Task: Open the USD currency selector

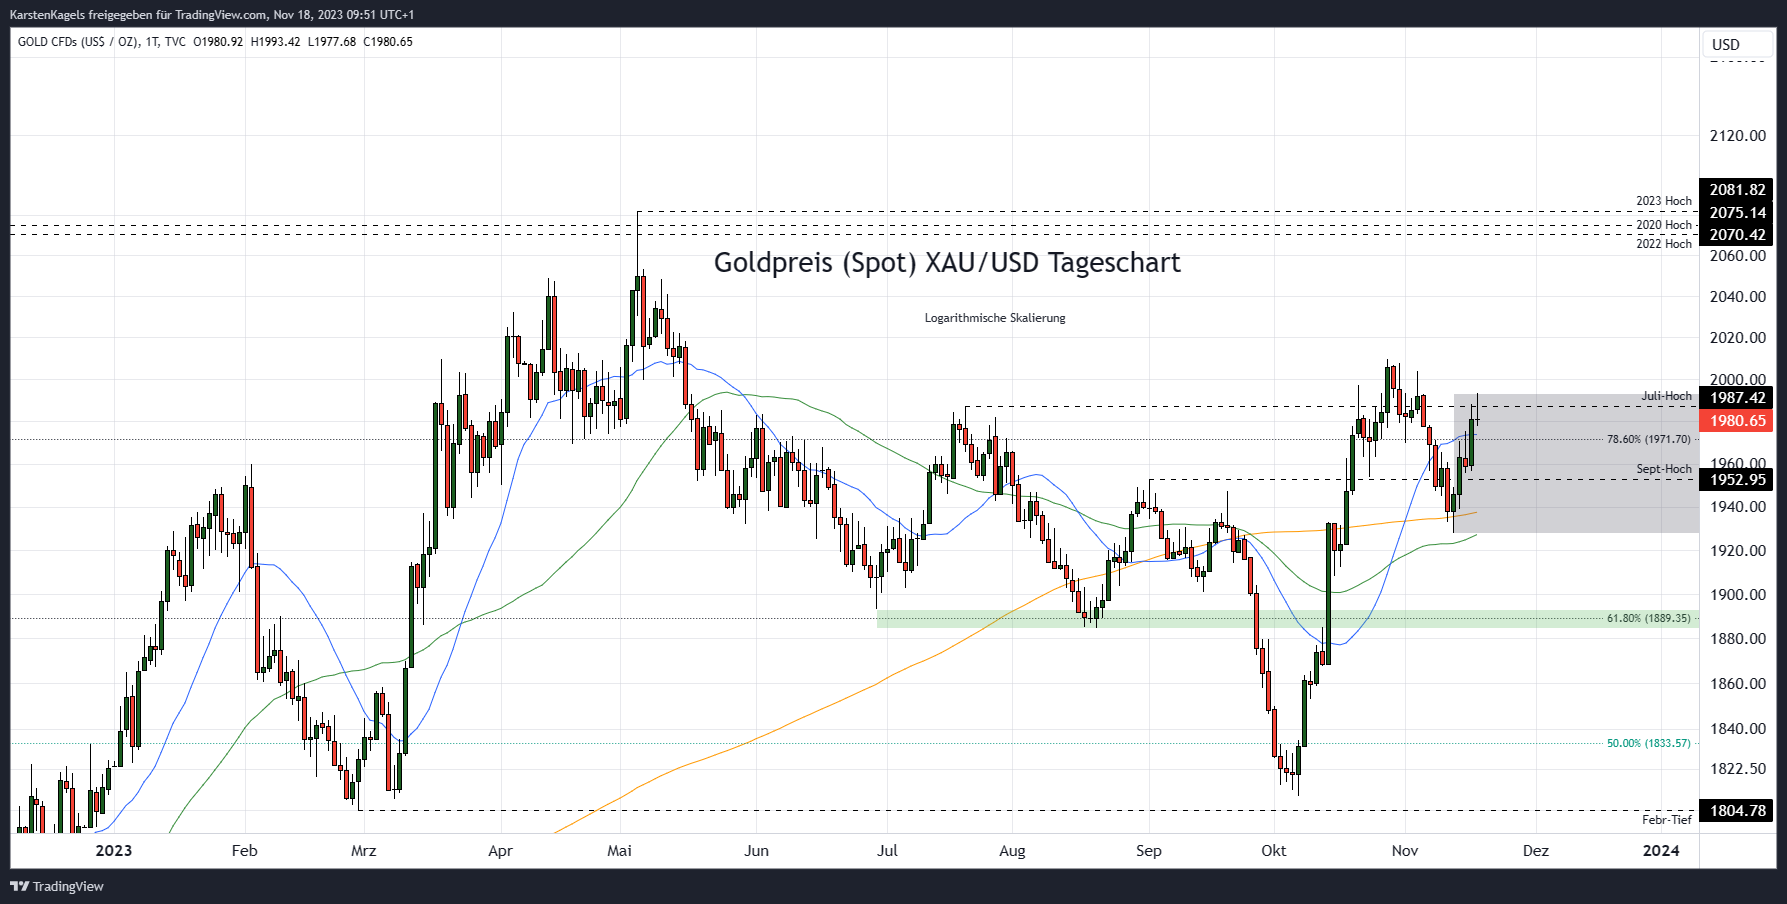Action: pos(1737,44)
